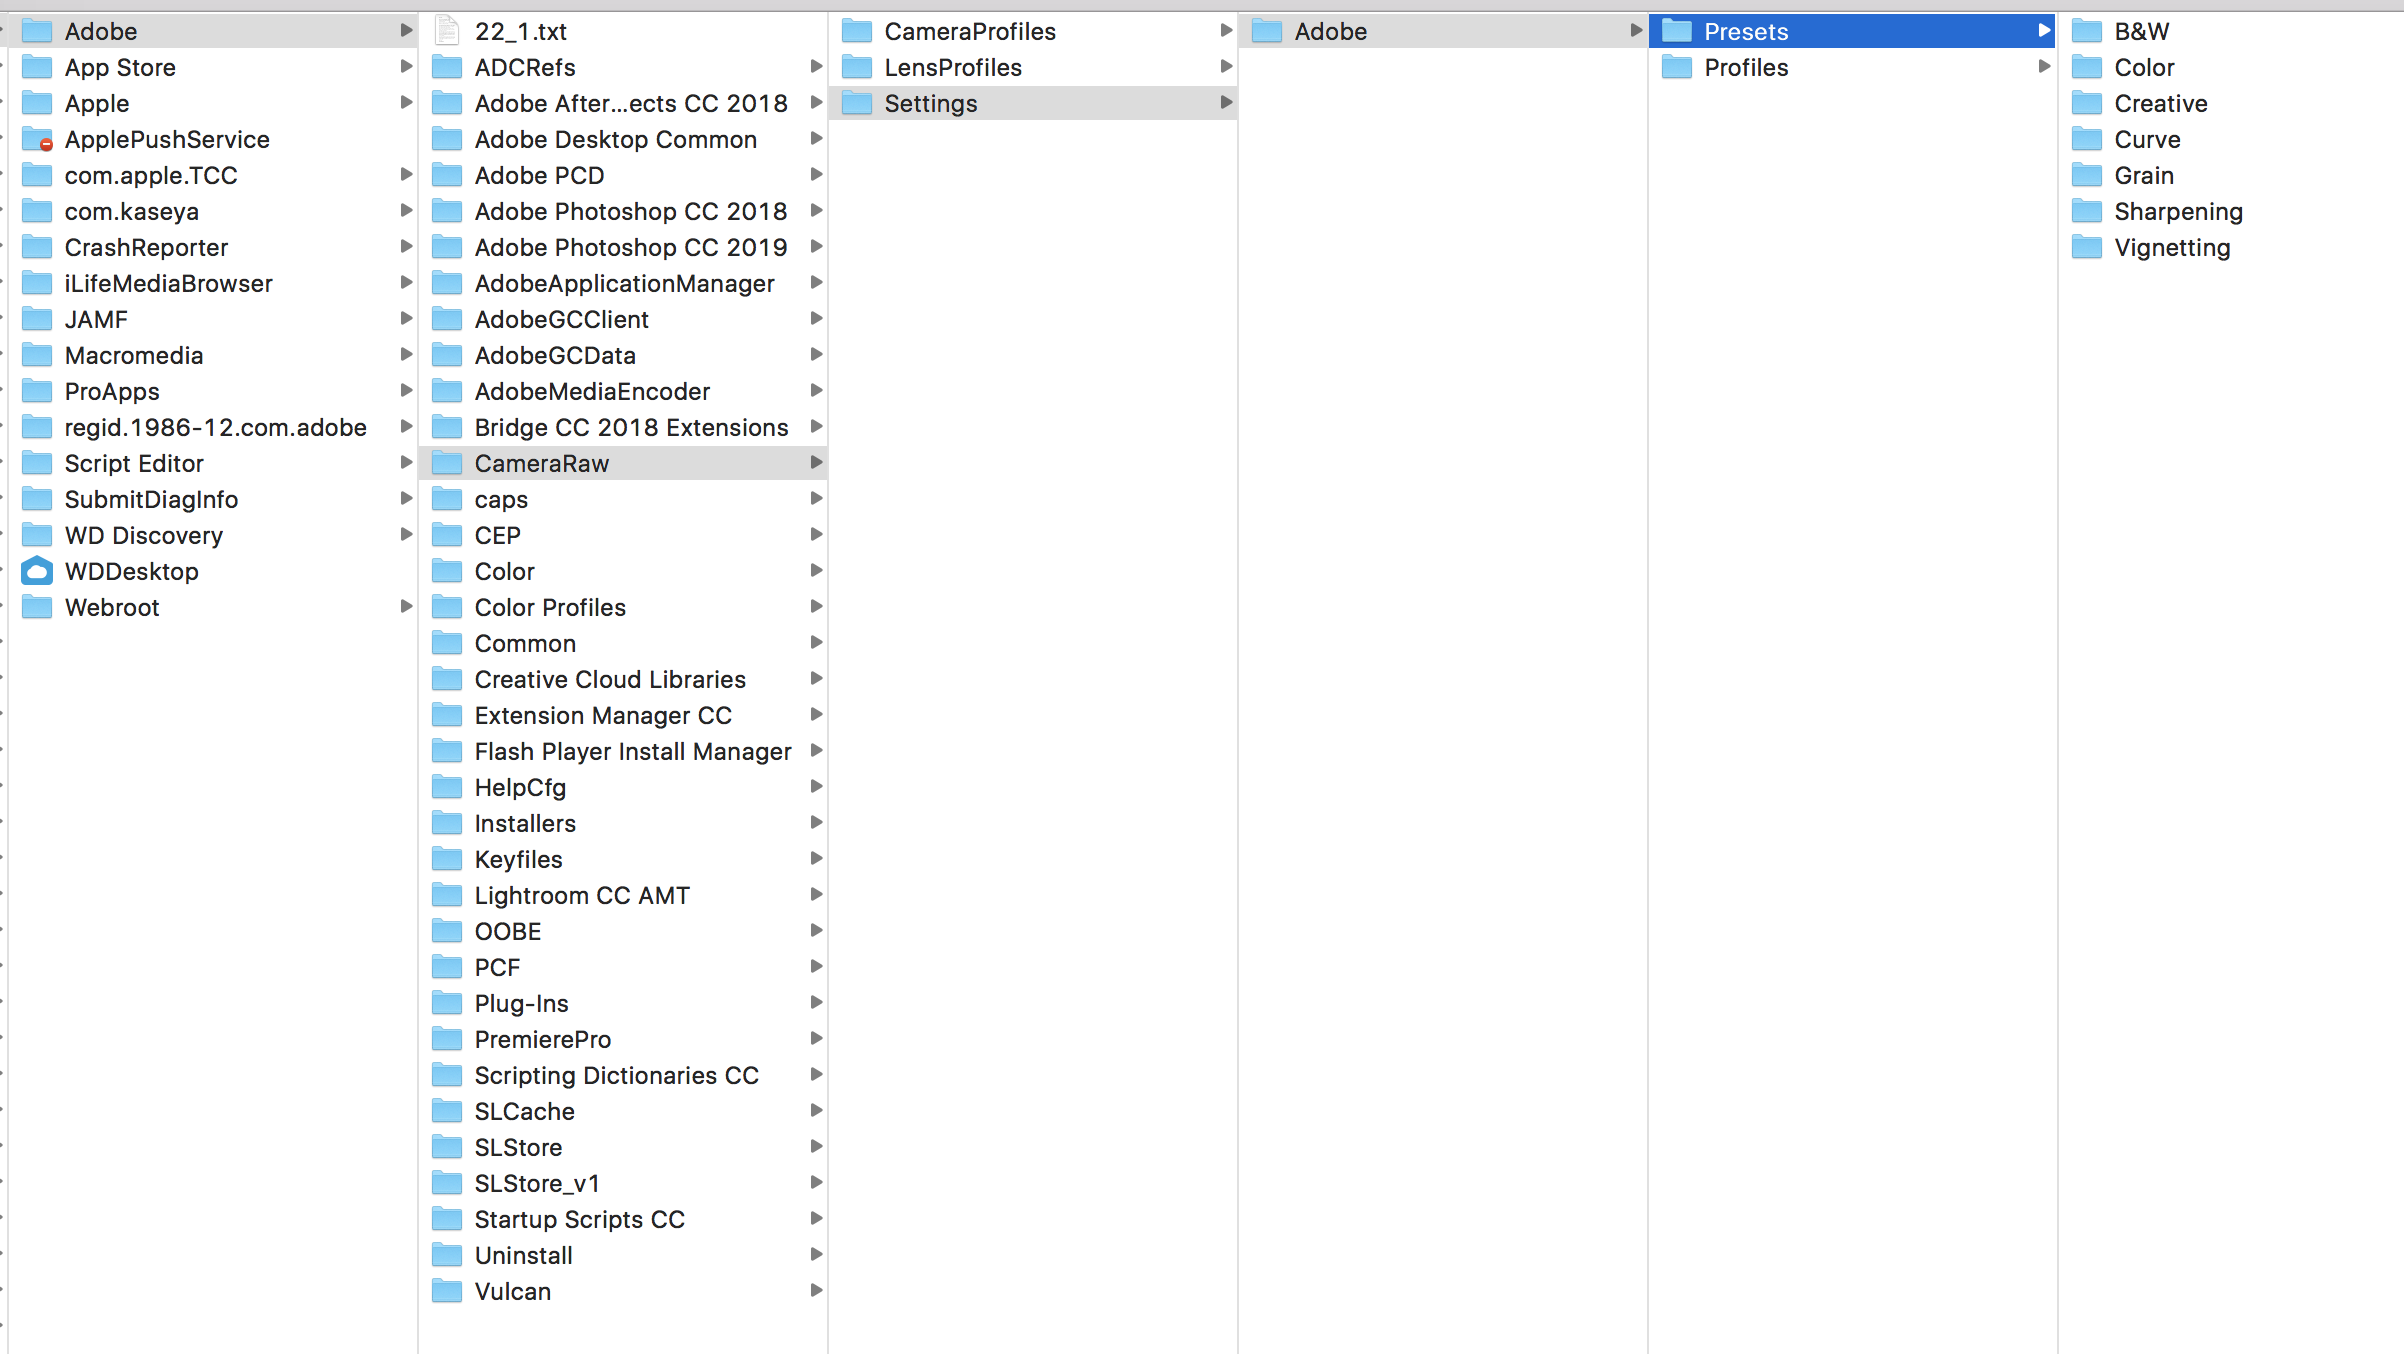Image resolution: width=2404 pixels, height=1354 pixels.
Task: Open the Sharpening presets folder
Action: tap(2176, 210)
